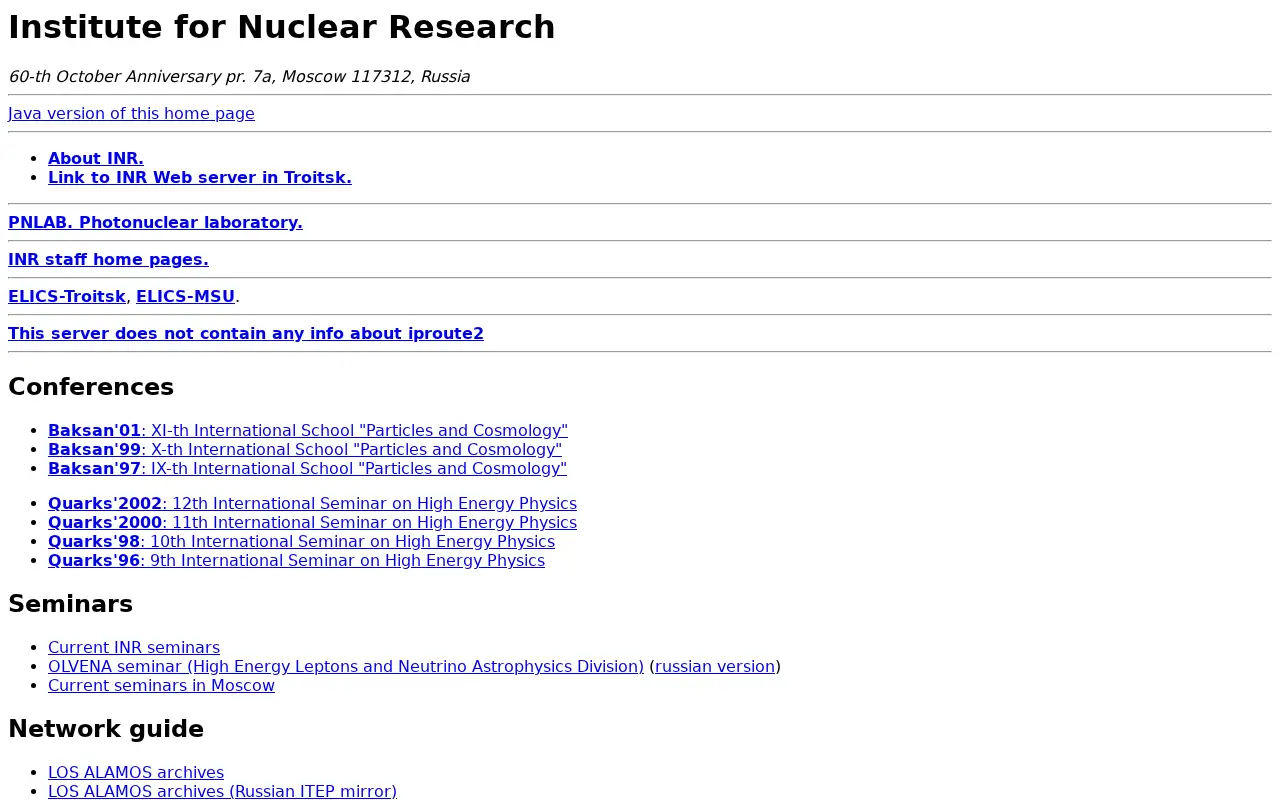Open the russian version of OLVENA seminar
Image resolution: width=1280 pixels, height=800 pixels.
[715, 666]
